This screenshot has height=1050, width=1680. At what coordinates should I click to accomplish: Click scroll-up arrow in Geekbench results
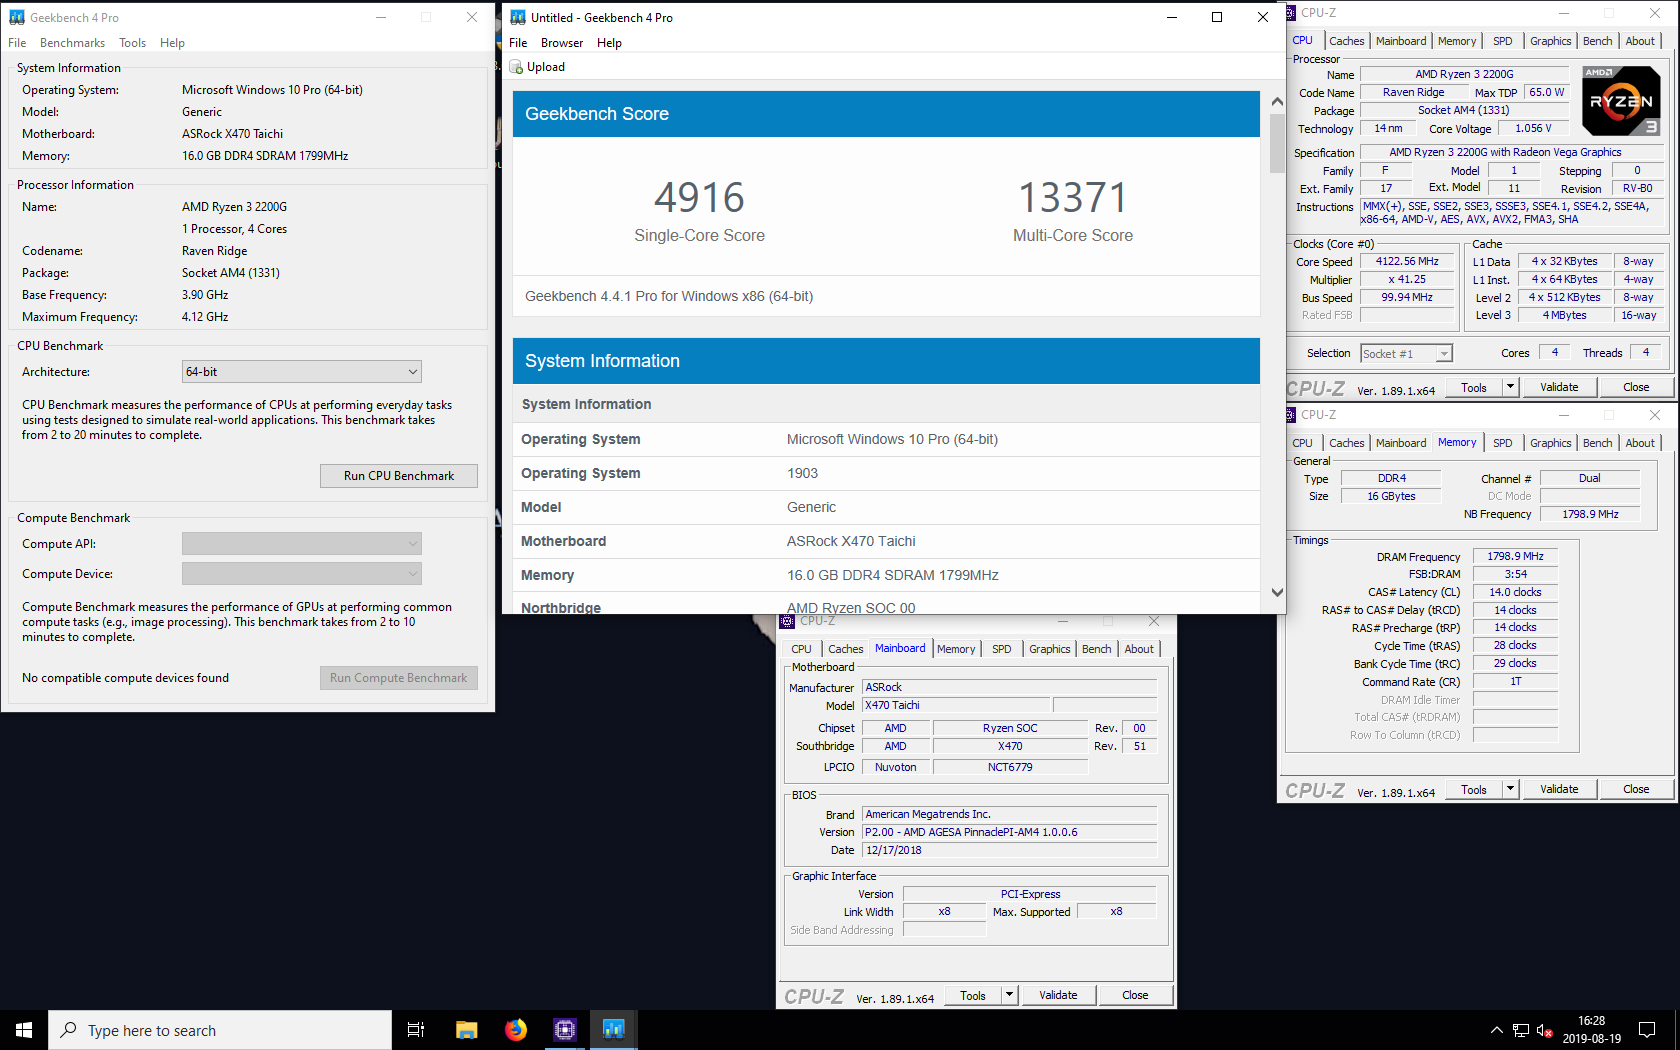pos(1277,102)
